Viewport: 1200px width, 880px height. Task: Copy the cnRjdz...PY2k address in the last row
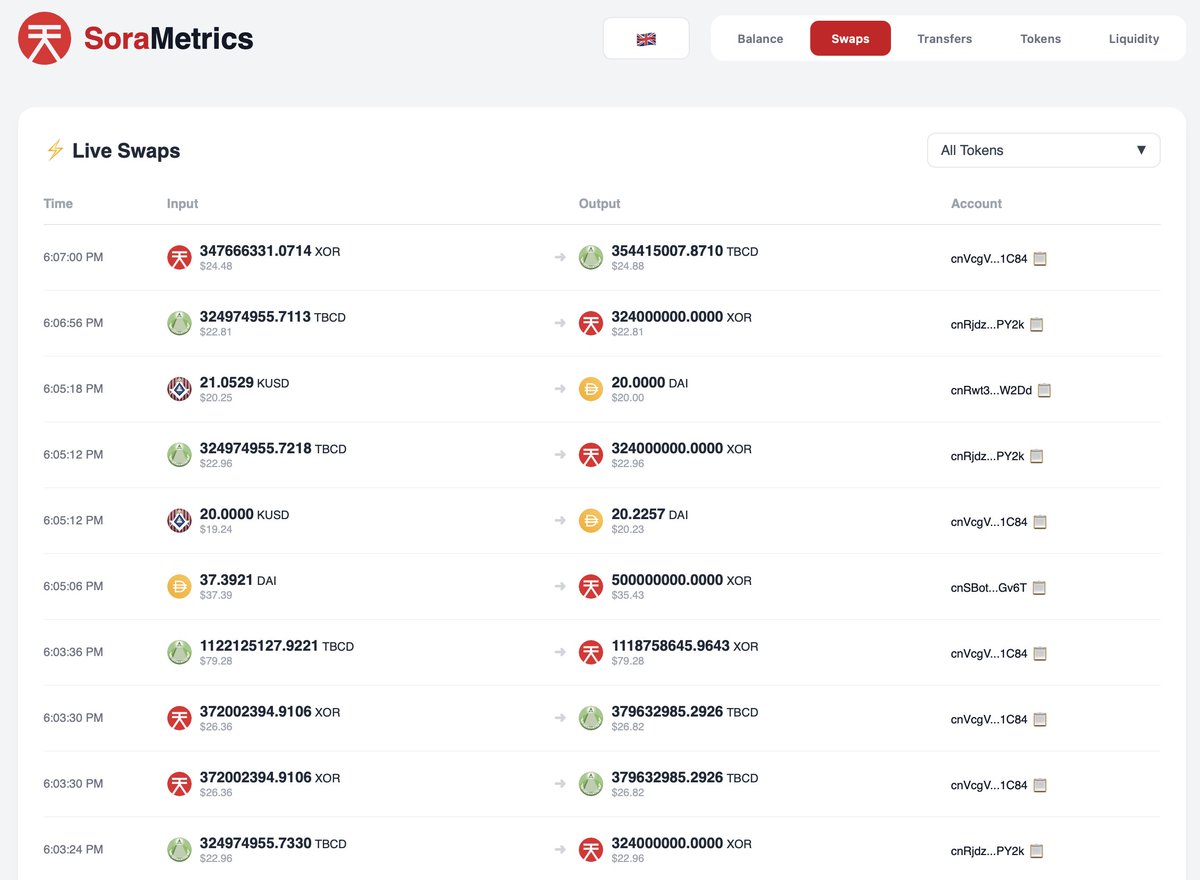point(1036,851)
